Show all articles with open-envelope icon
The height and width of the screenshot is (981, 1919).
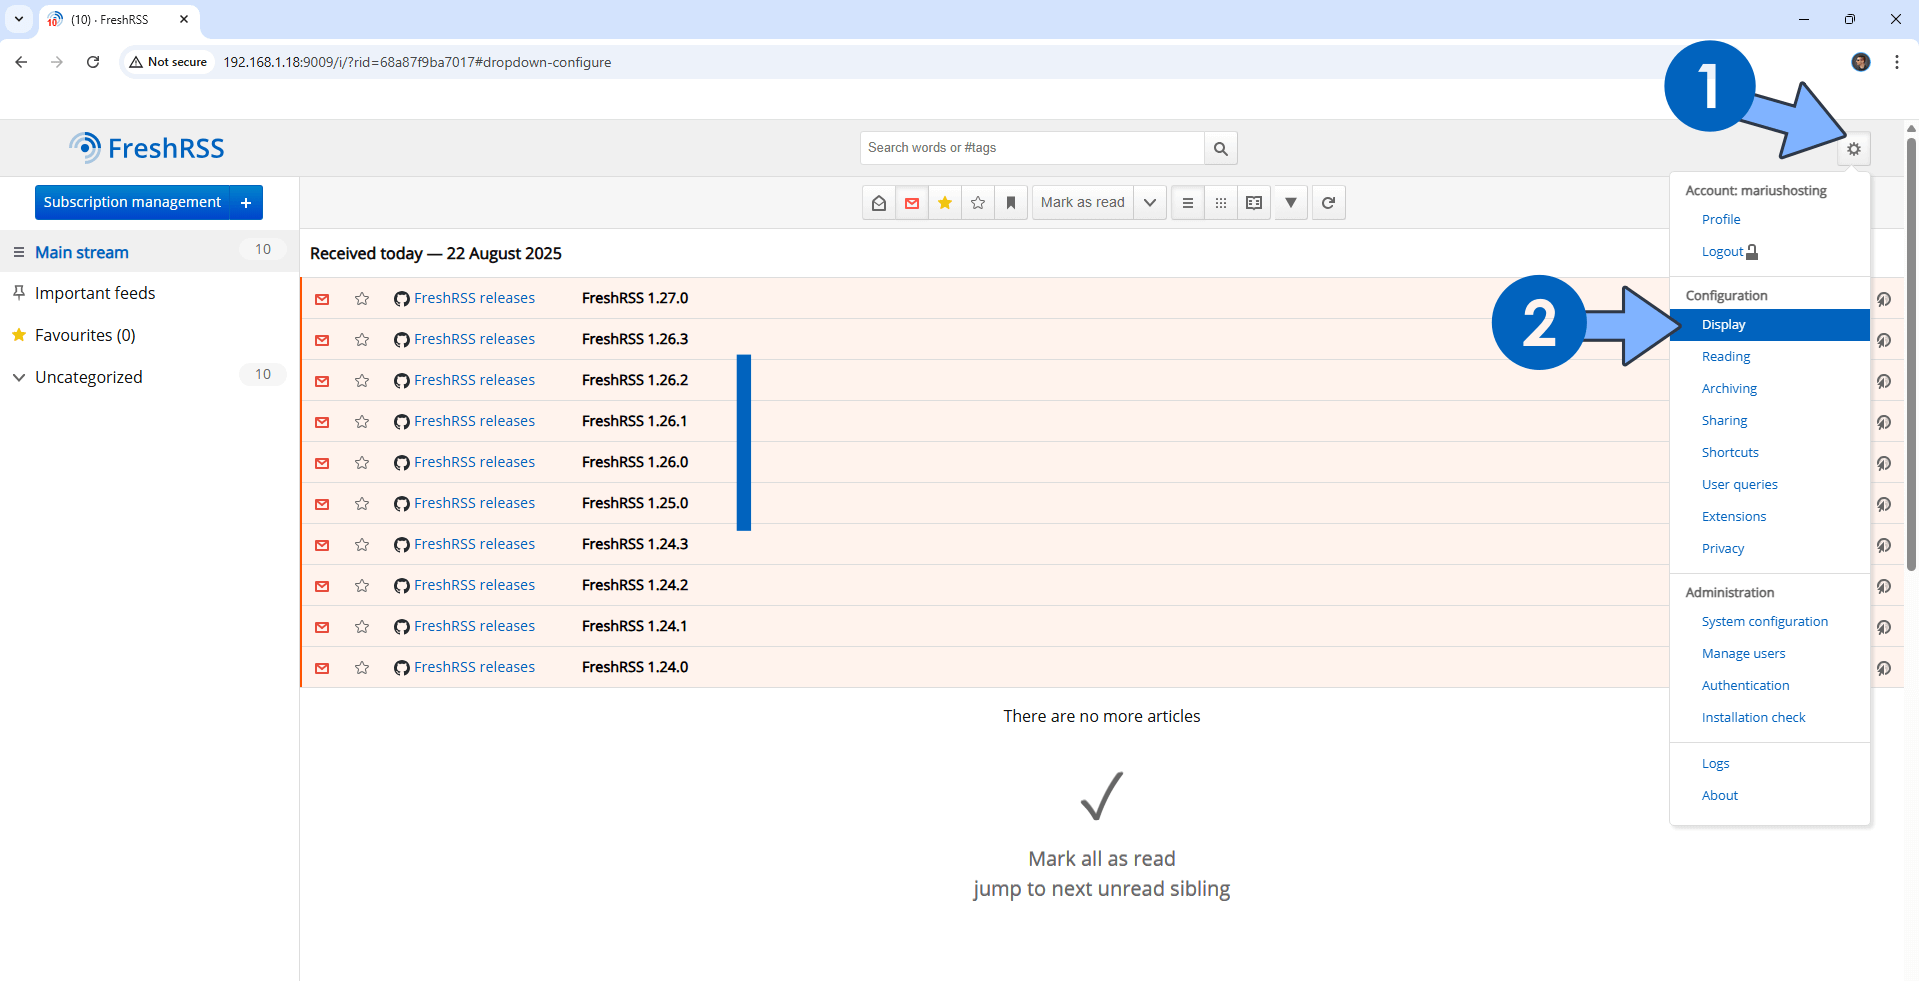[x=879, y=203]
